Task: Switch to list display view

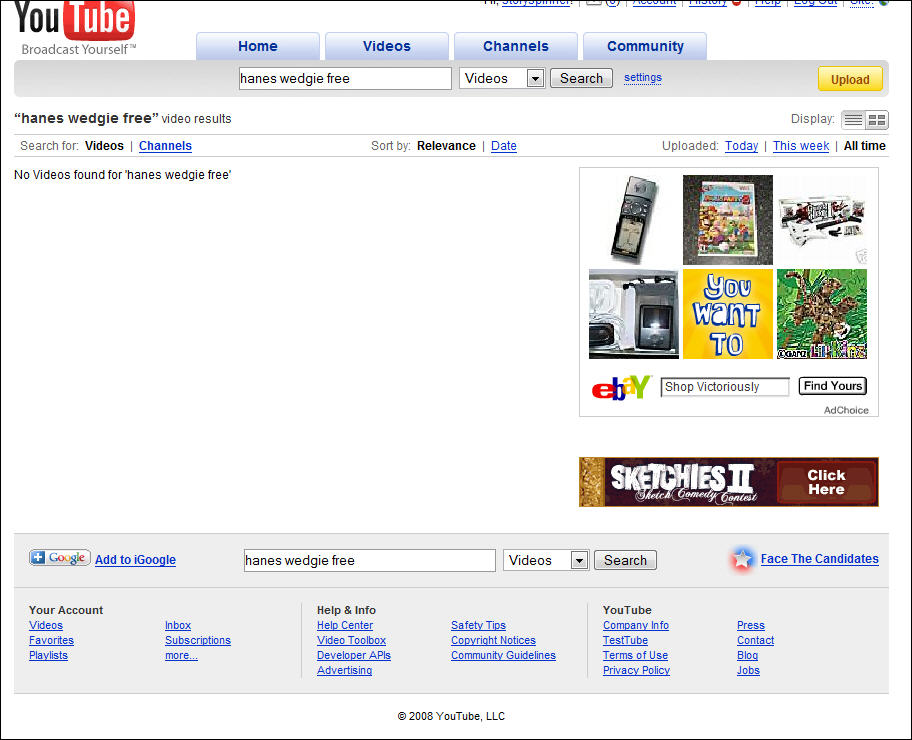Action: [853, 120]
